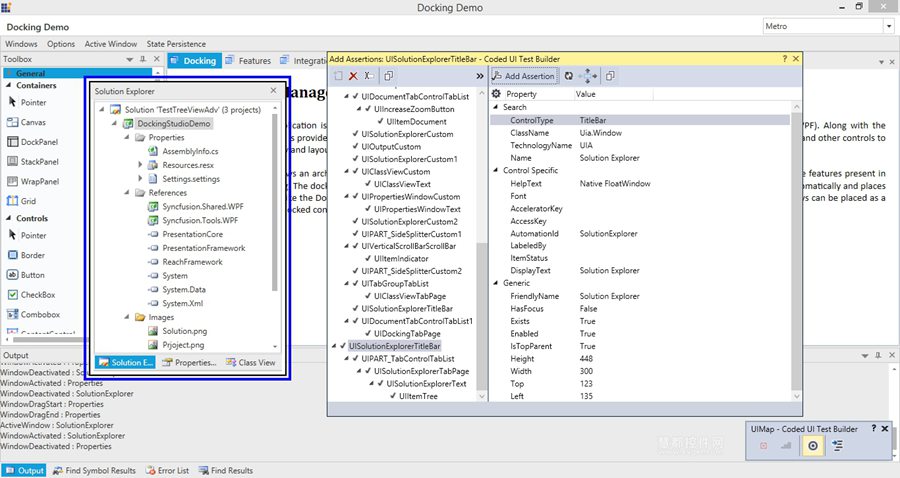Select the WrapPanel item in Toolbox

point(33,181)
